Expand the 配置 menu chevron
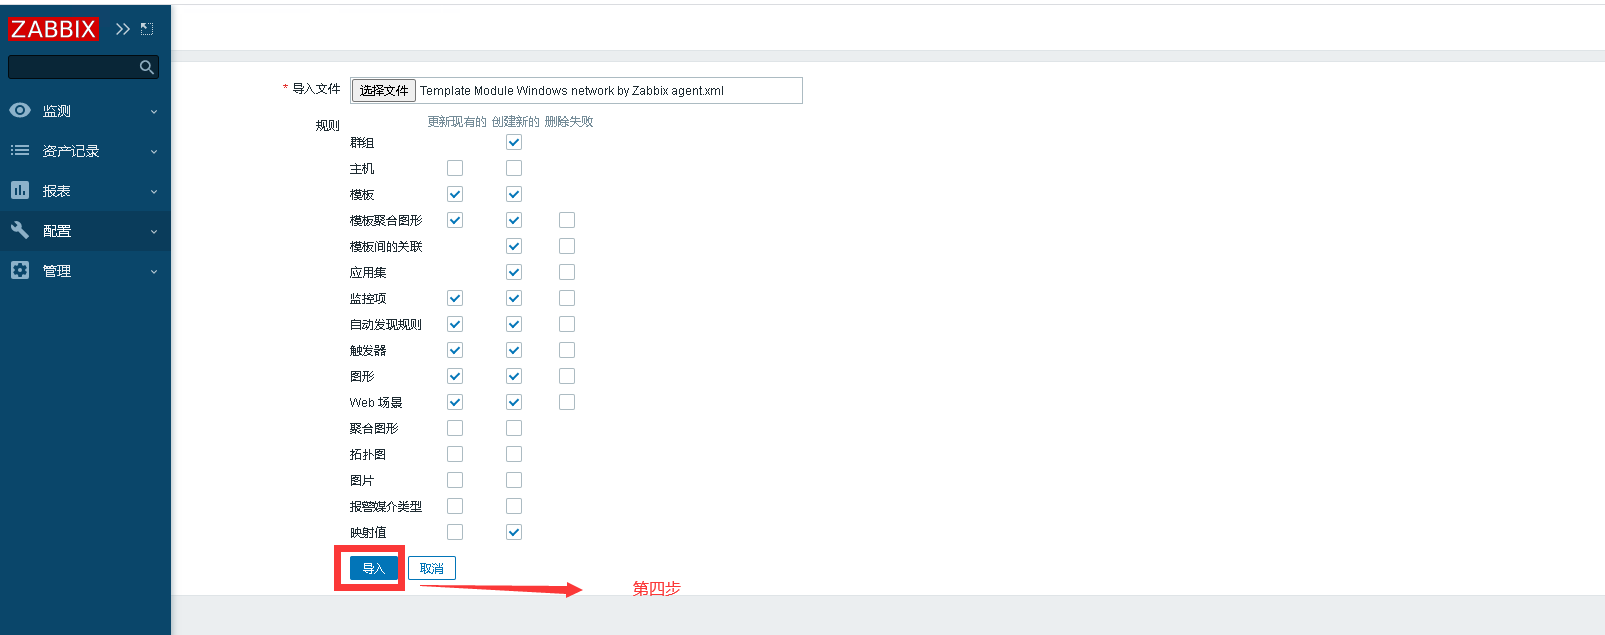 pos(154,232)
